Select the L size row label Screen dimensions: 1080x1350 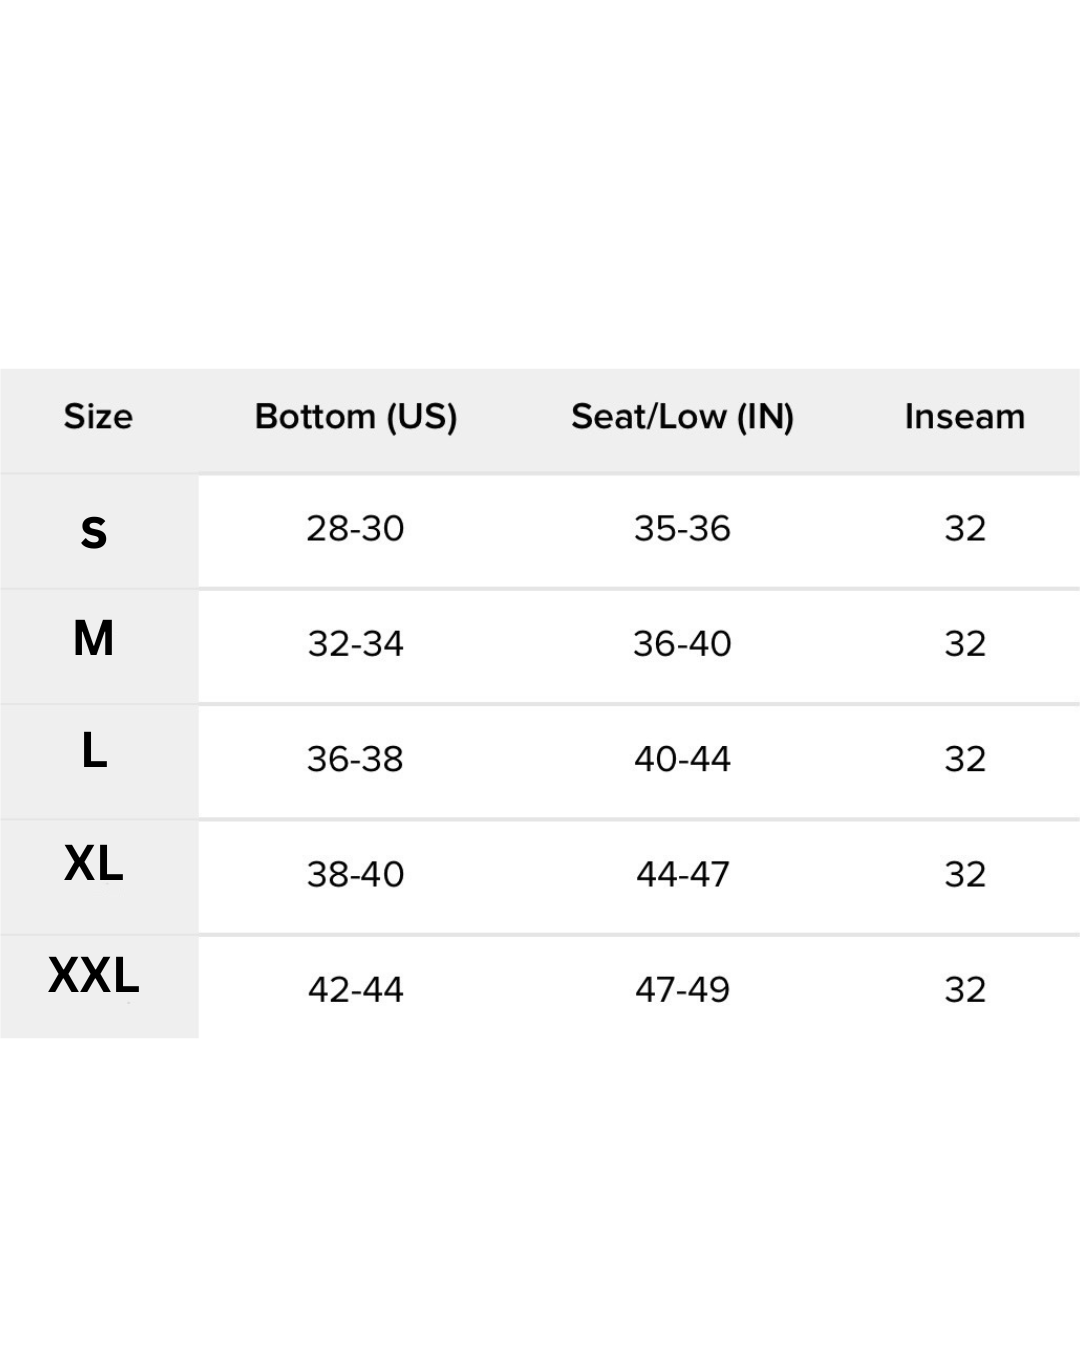pos(94,750)
